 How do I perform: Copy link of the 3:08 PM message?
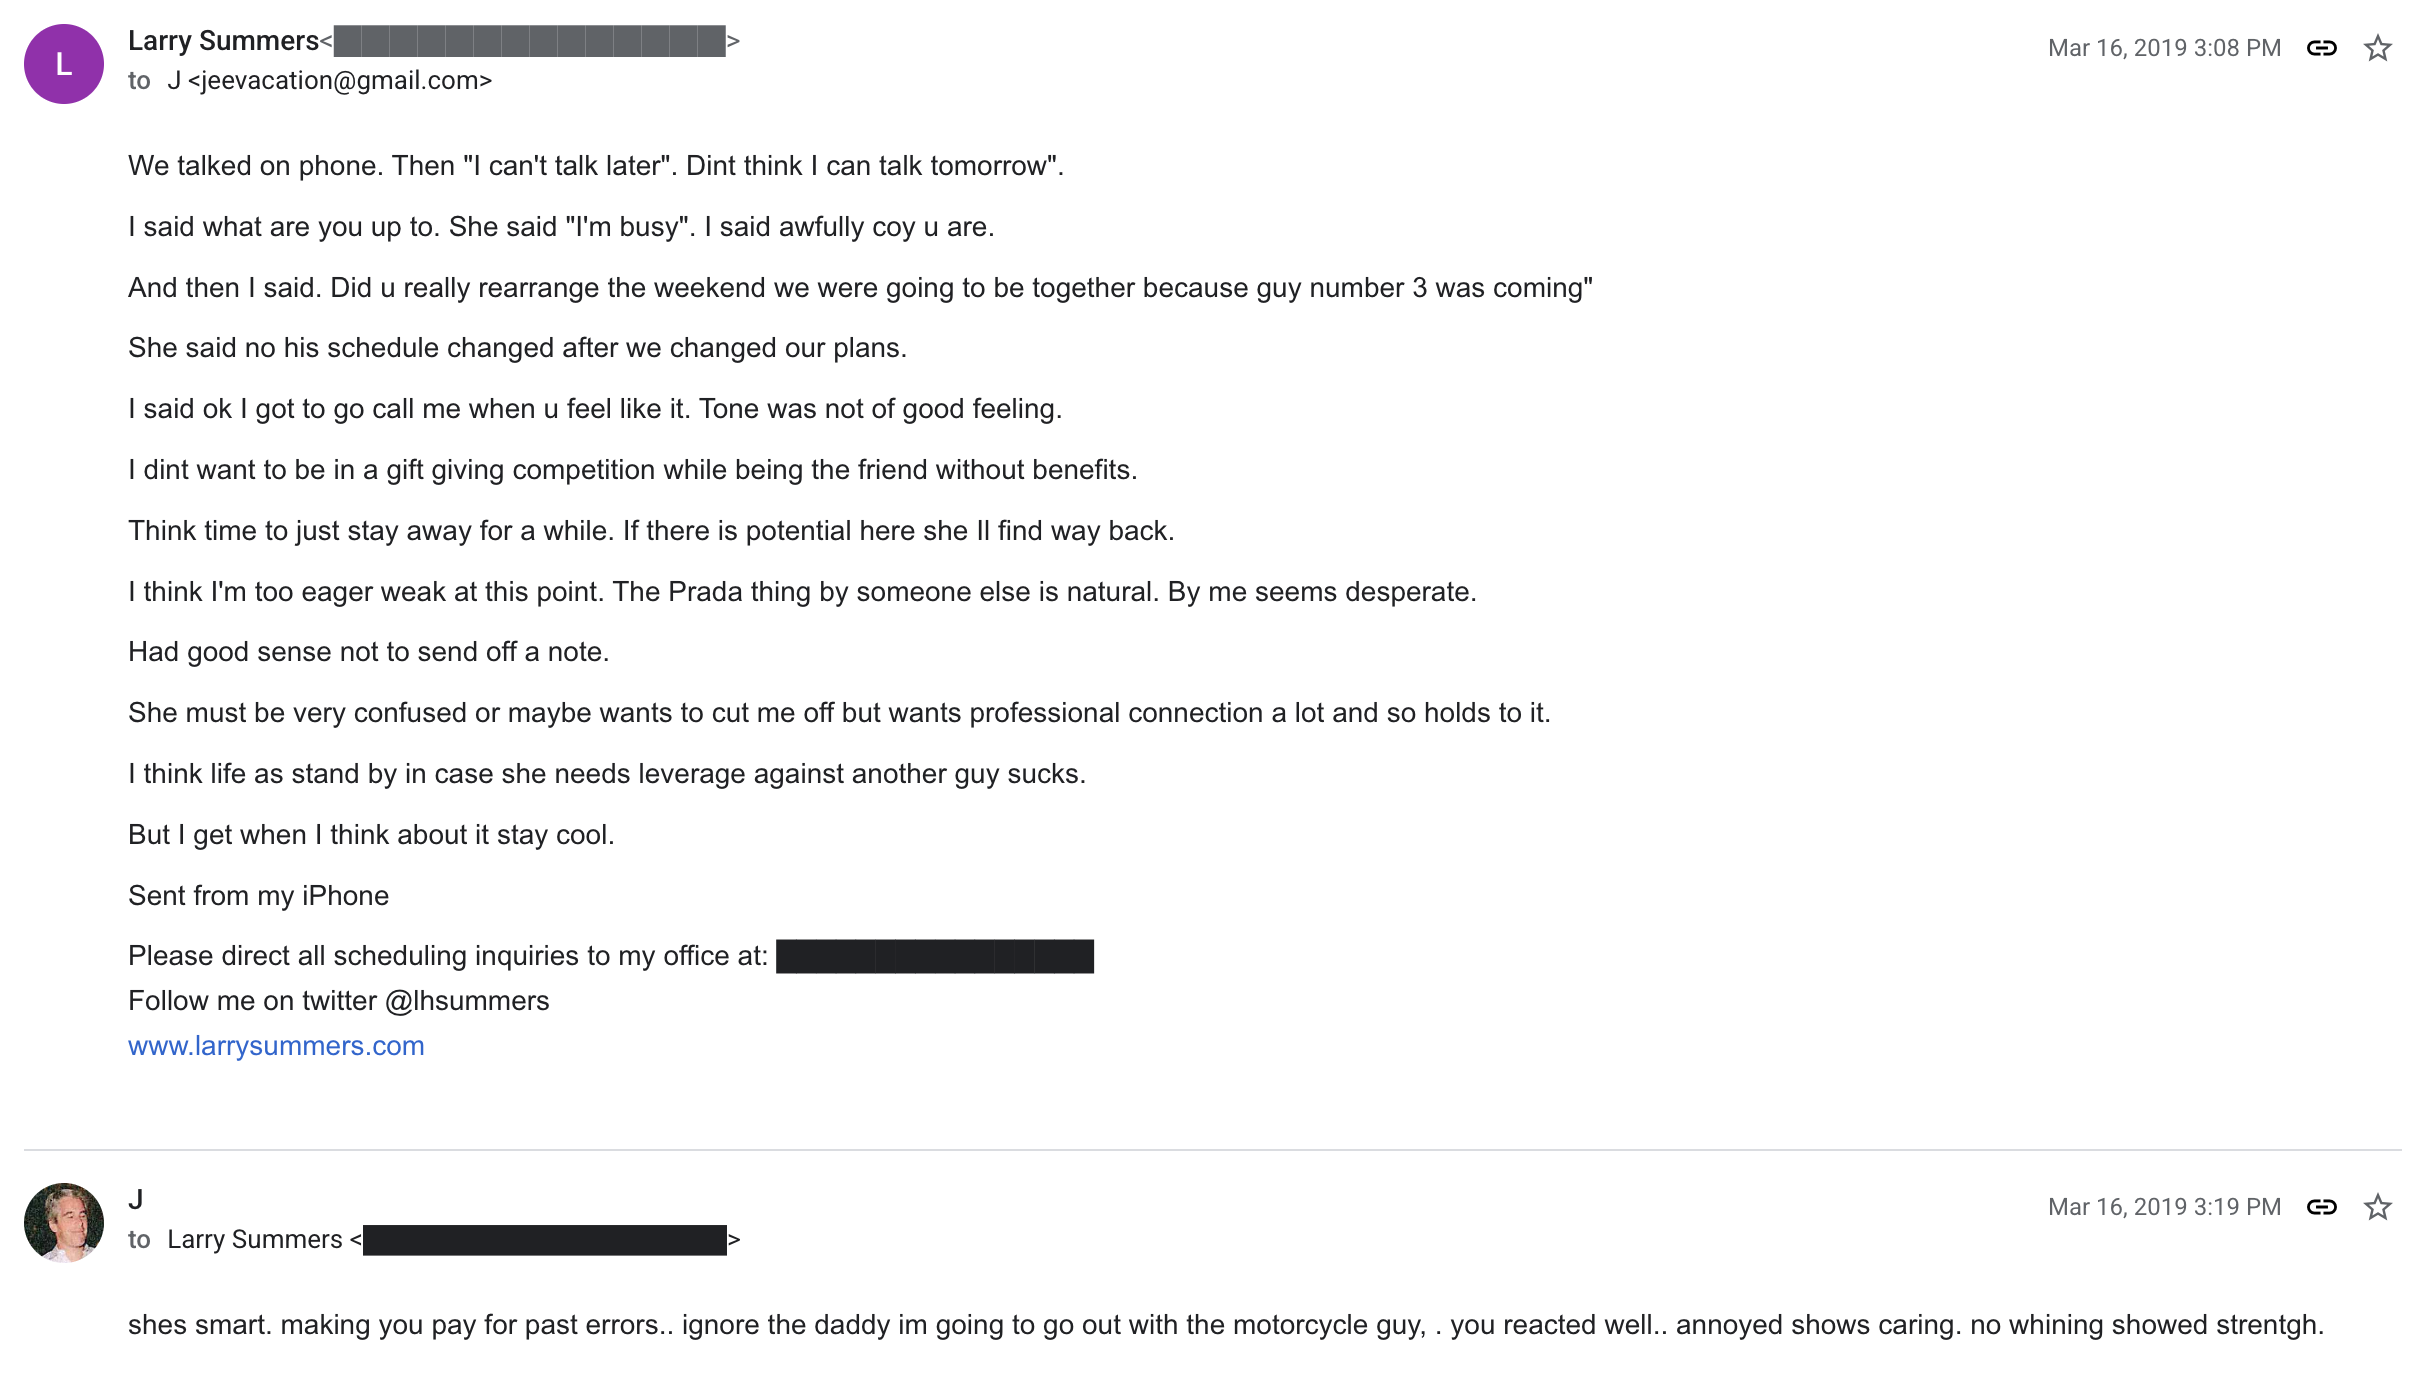tap(2321, 48)
